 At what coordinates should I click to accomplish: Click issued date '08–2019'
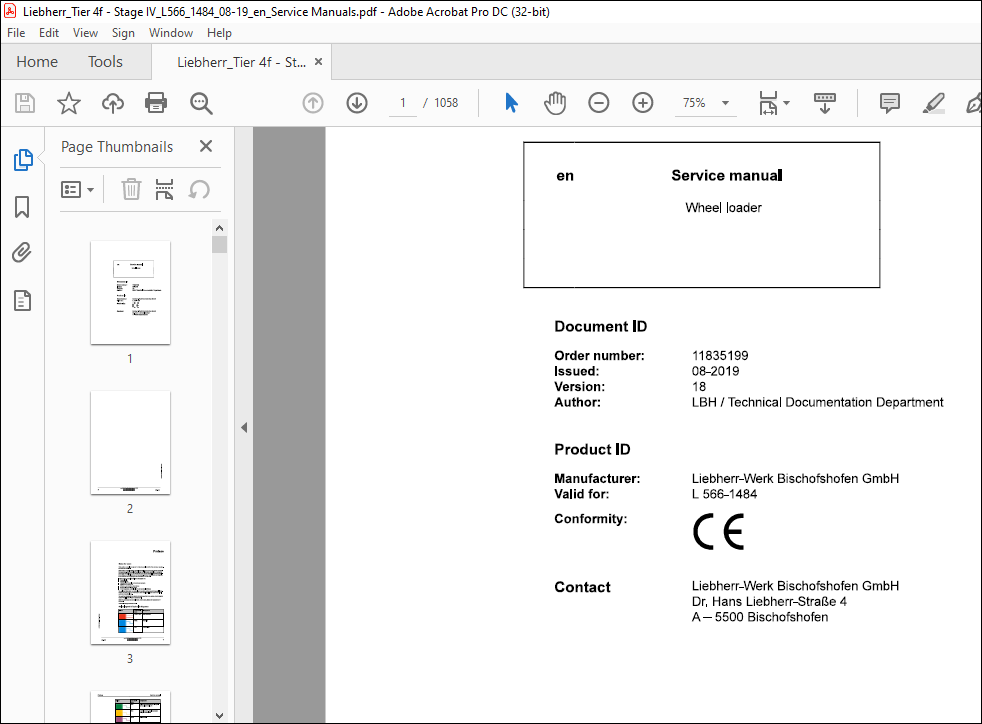[x=715, y=371]
